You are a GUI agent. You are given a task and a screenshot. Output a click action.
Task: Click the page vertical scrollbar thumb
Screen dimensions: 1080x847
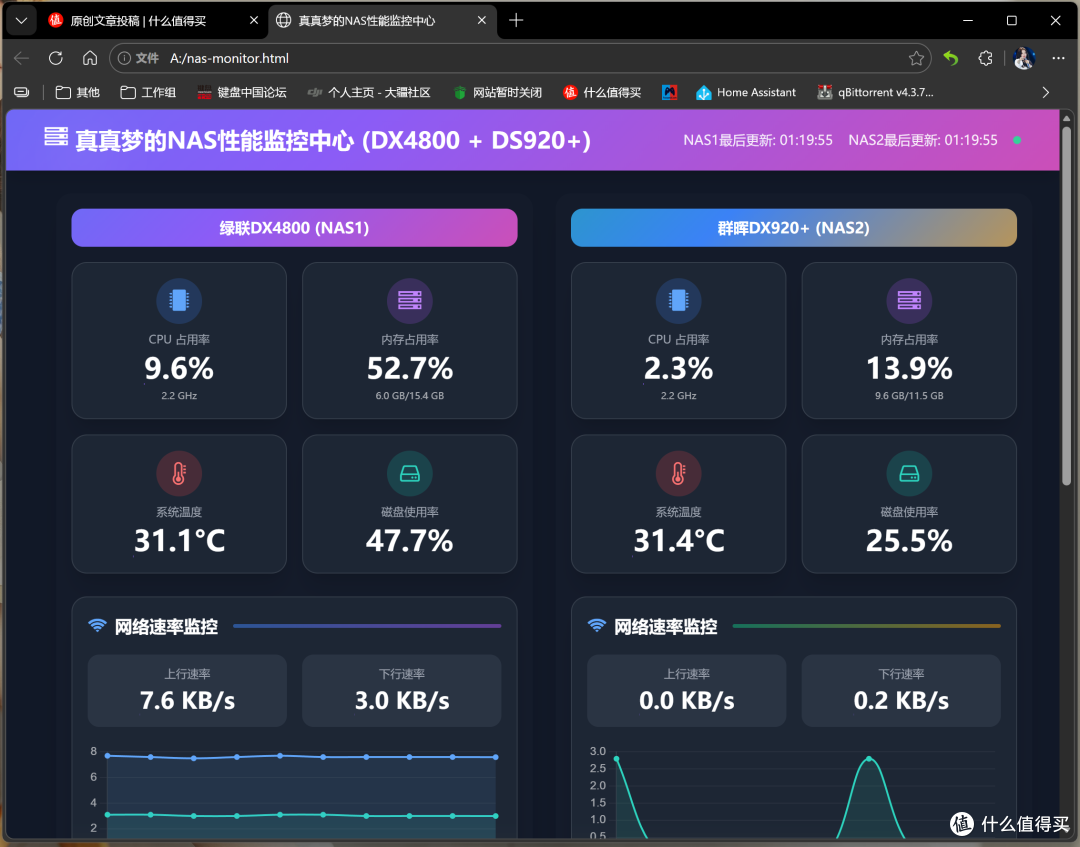1066,306
